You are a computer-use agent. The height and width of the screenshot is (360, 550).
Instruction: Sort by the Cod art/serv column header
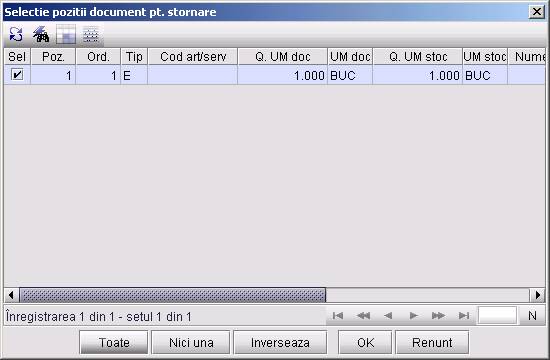point(193,56)
